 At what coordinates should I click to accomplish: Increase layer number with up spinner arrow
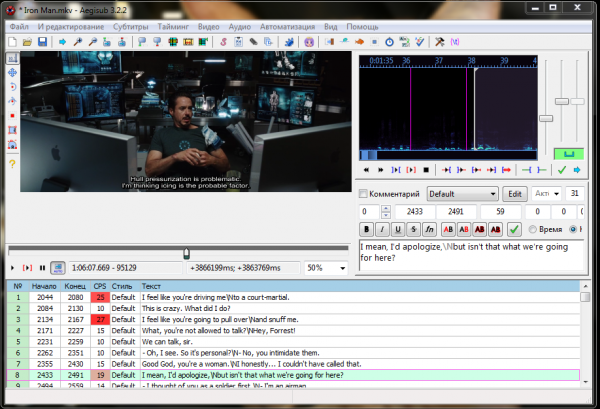386,209
